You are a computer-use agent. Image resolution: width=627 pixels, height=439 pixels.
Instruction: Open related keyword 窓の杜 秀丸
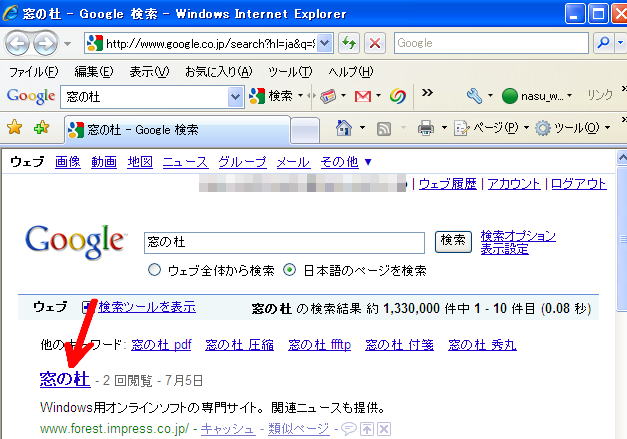(482, 345)
